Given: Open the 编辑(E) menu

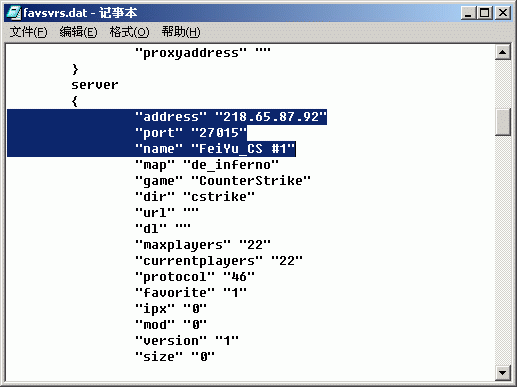Looking at the screenshot, I should click(x=78, y=32).
